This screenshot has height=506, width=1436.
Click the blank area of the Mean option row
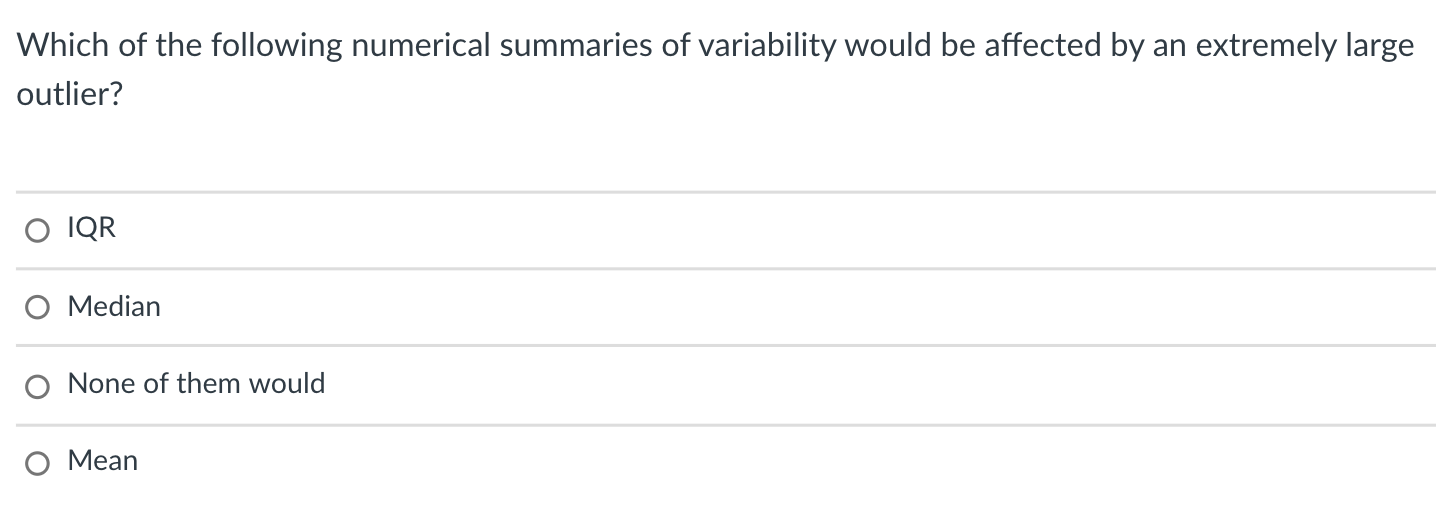(x=787, y=461)
